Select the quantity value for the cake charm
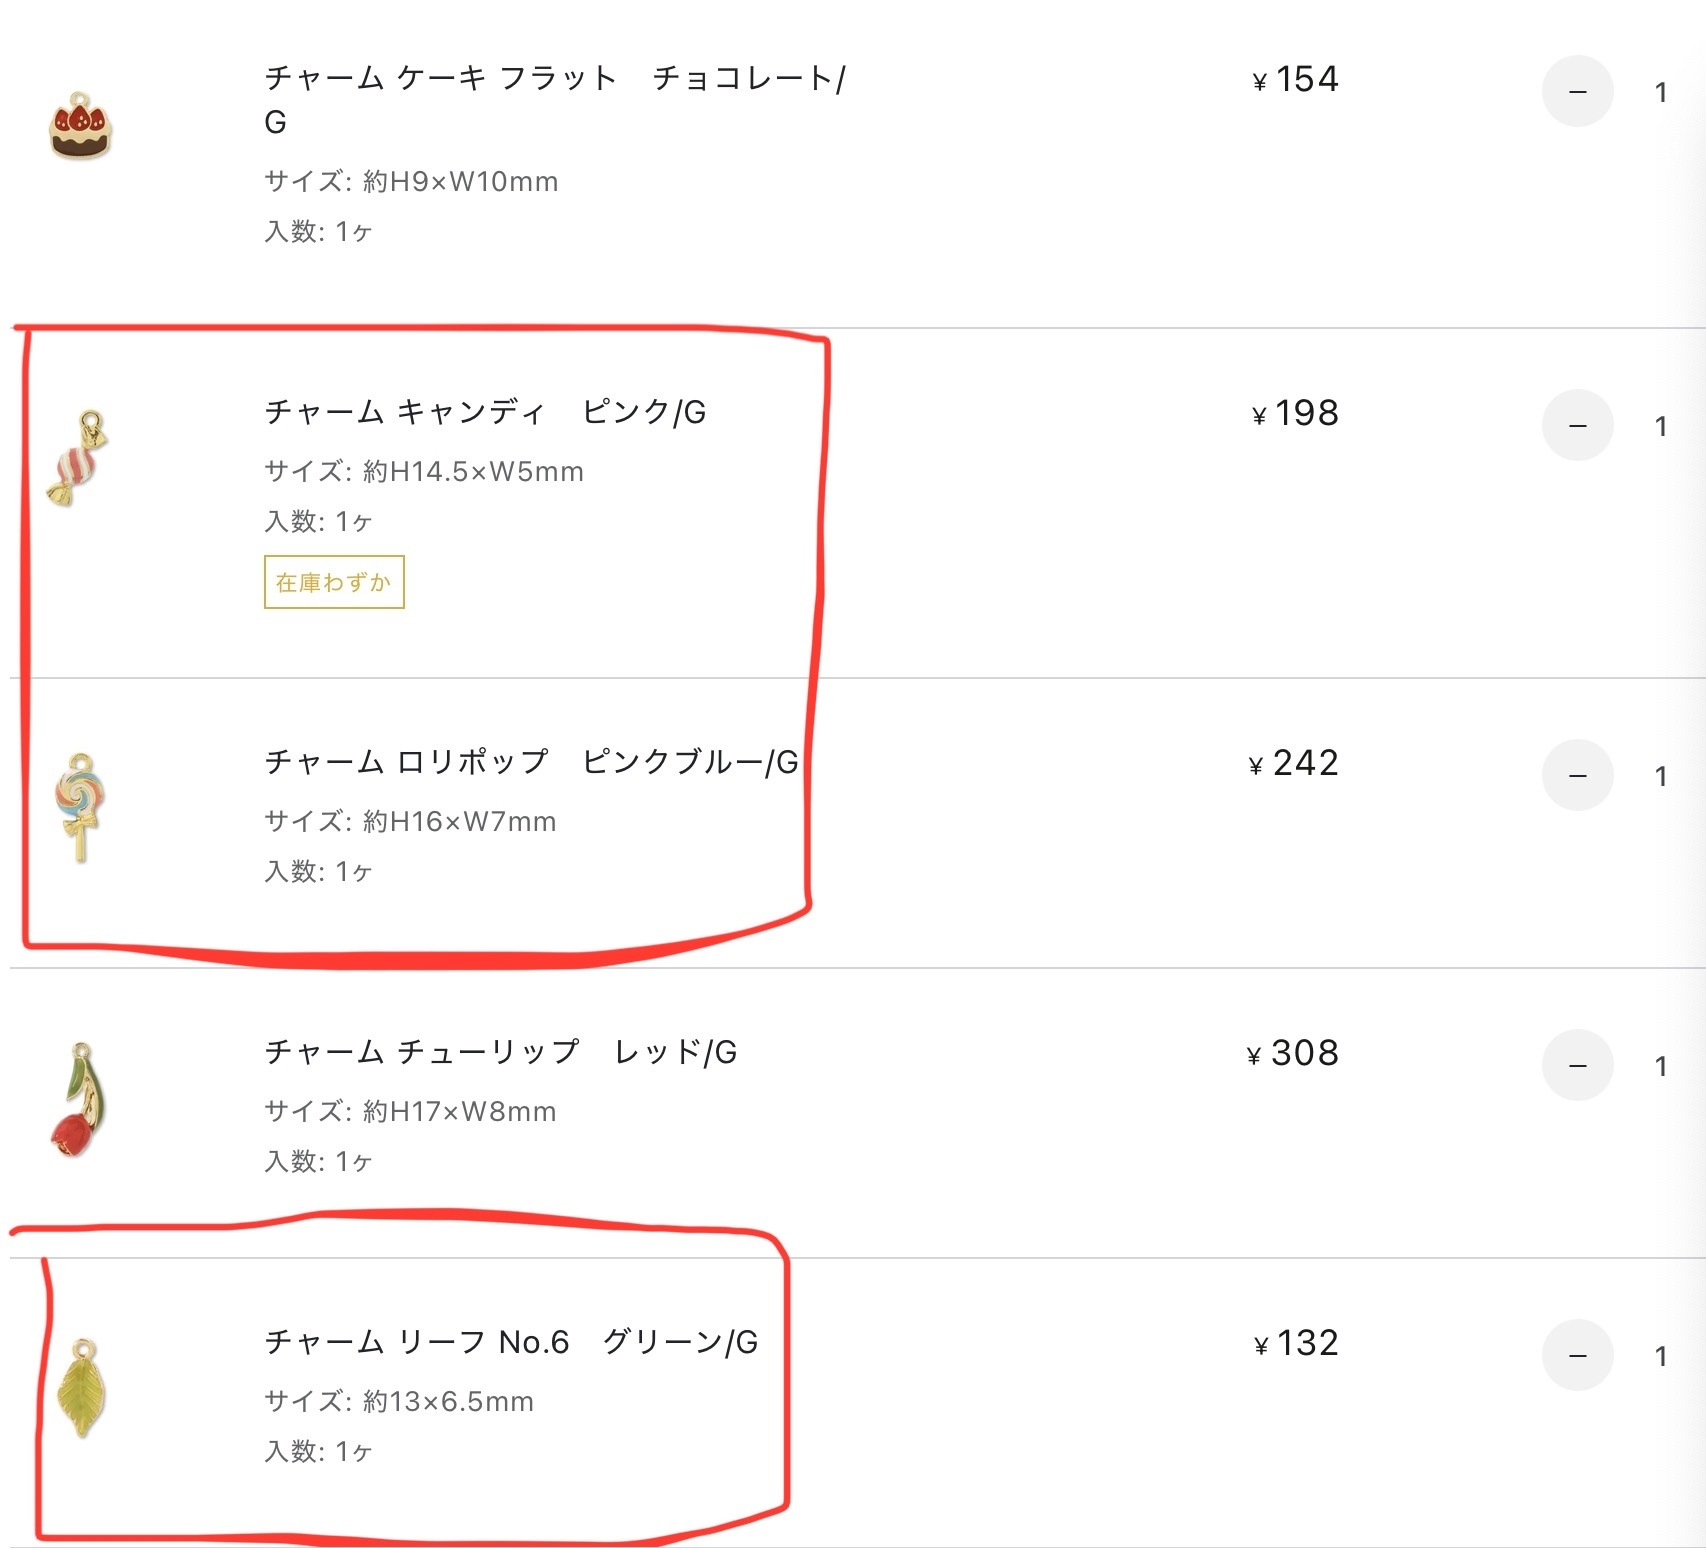 click(1661, 93)
